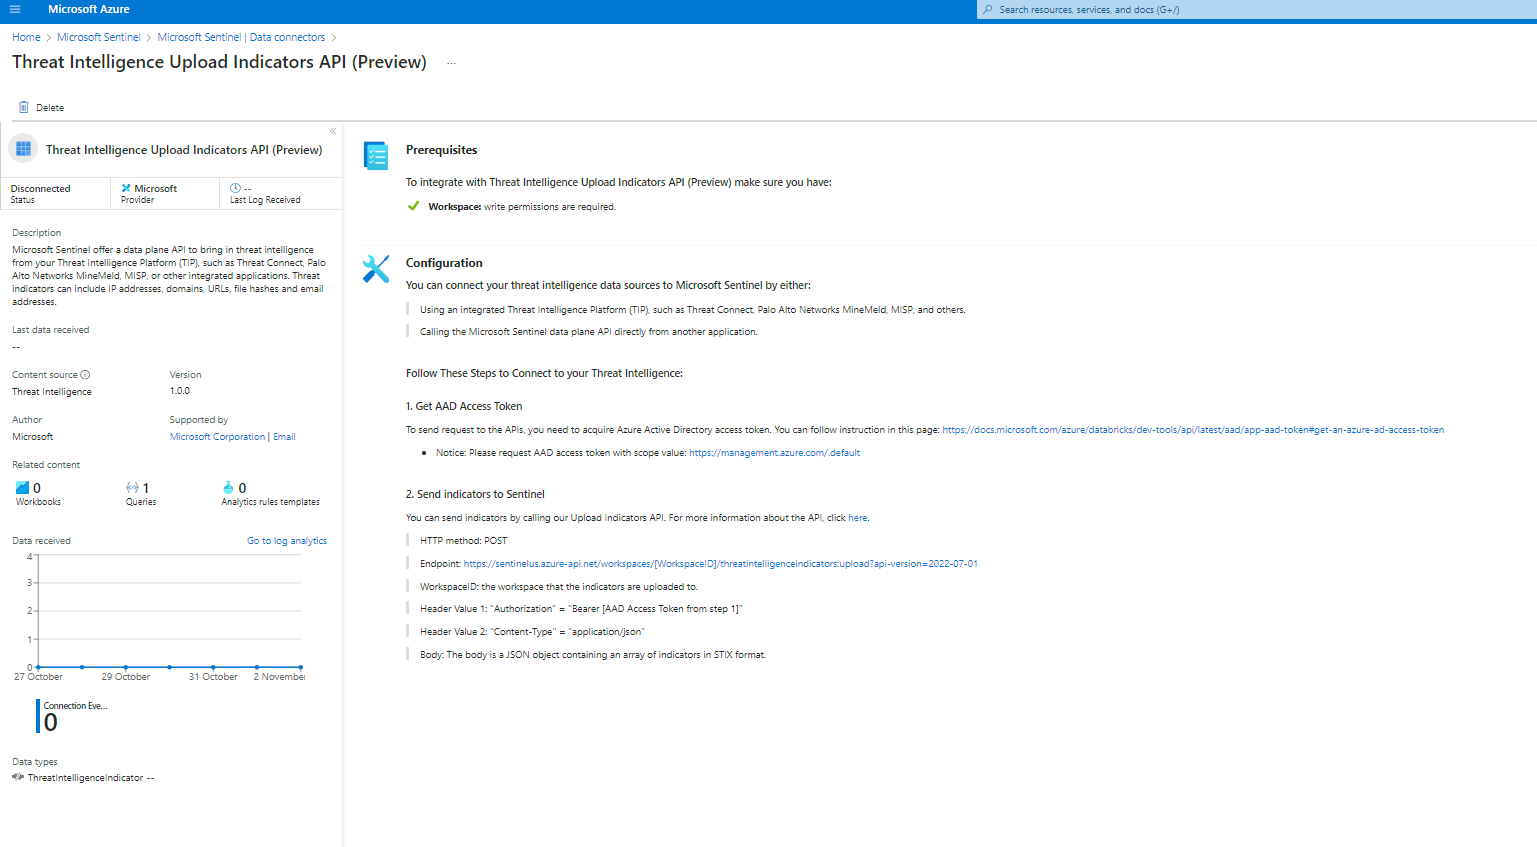Click the Microsoft provider icon
The image size is (1537, 847).
[x=126, y=188]
